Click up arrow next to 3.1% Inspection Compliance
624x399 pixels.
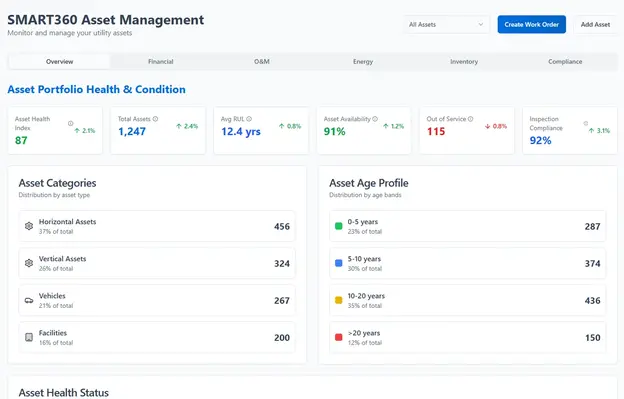click(x=591, y=130)
